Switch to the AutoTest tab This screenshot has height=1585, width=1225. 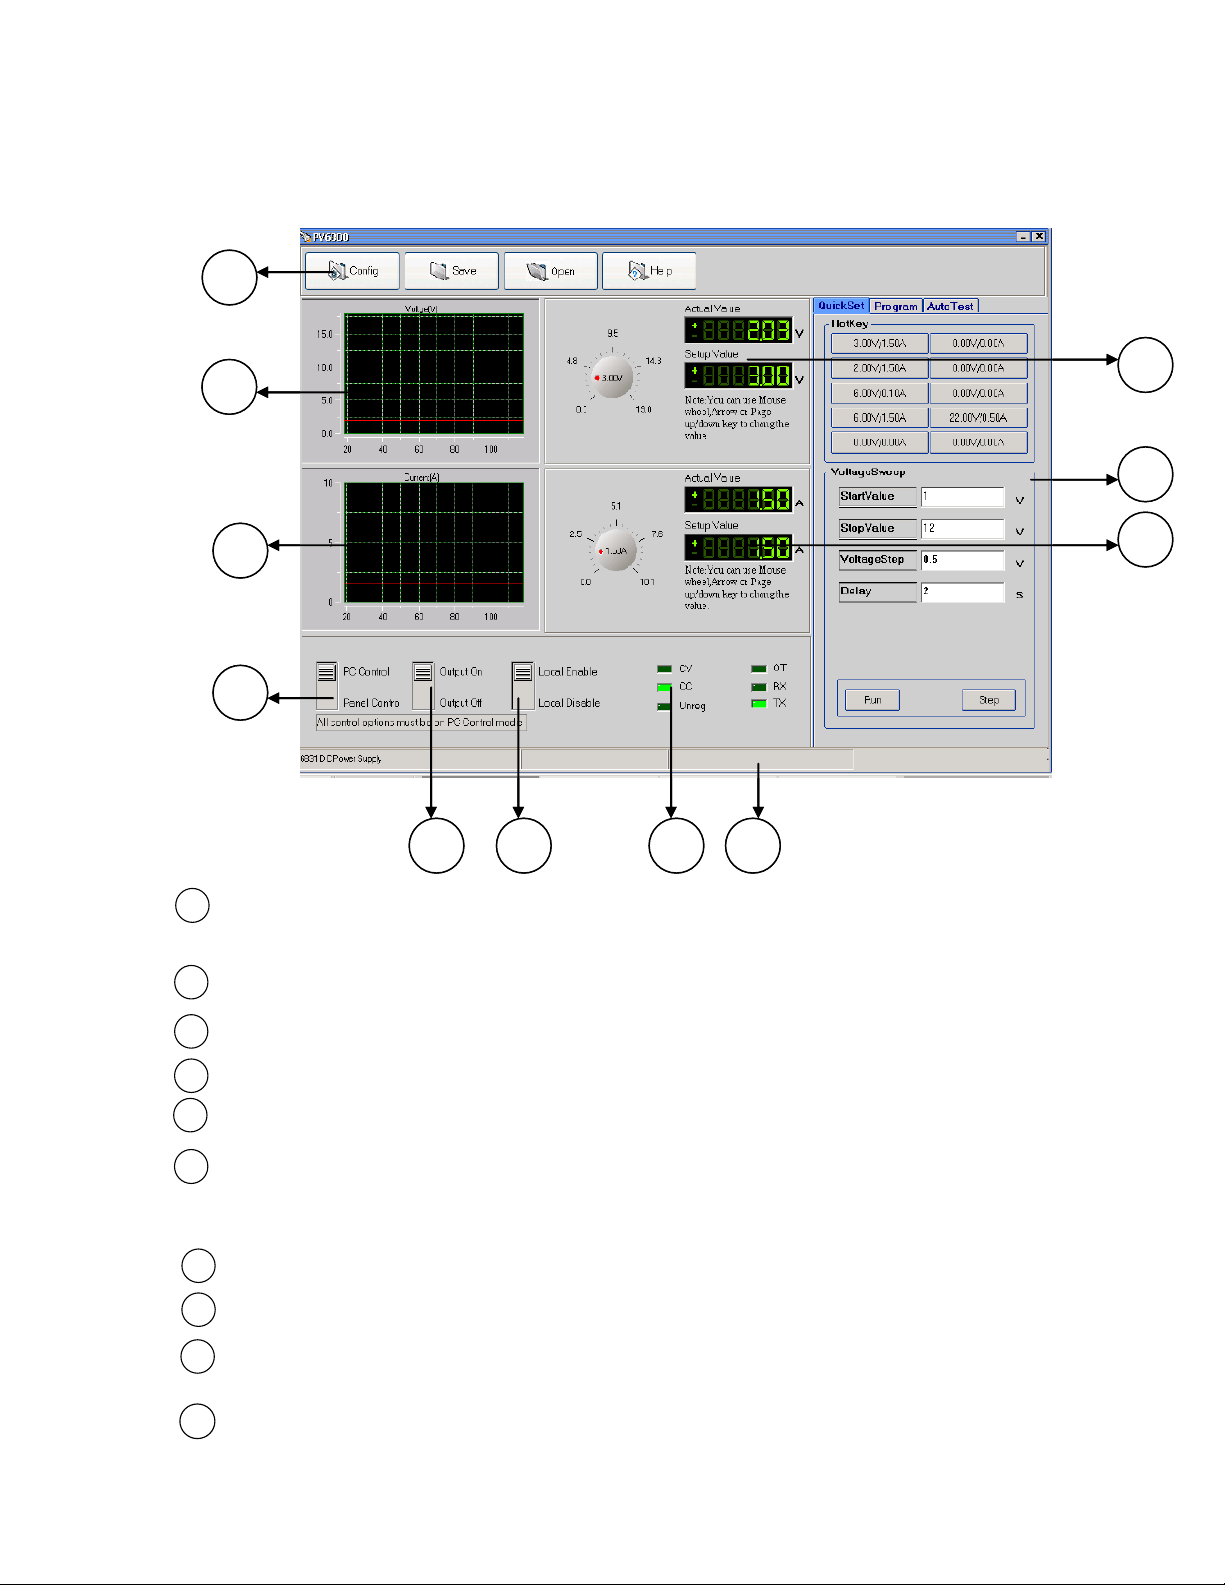(950, 306)
